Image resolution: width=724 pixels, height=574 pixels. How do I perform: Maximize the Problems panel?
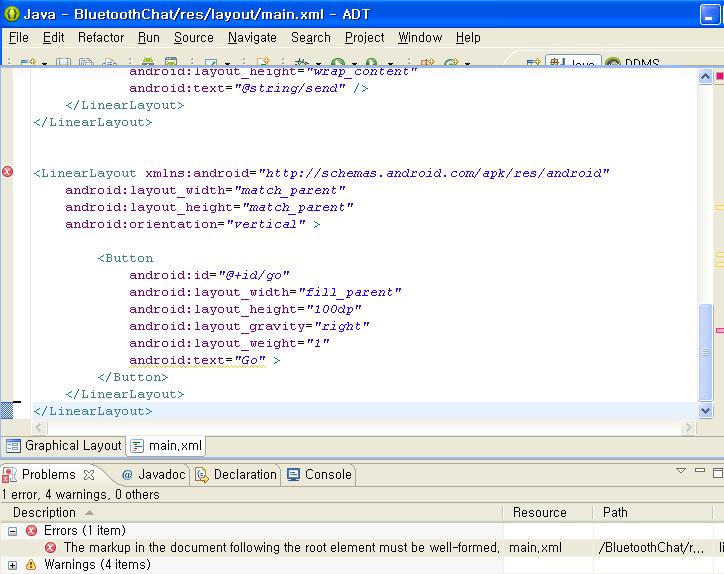718,472
